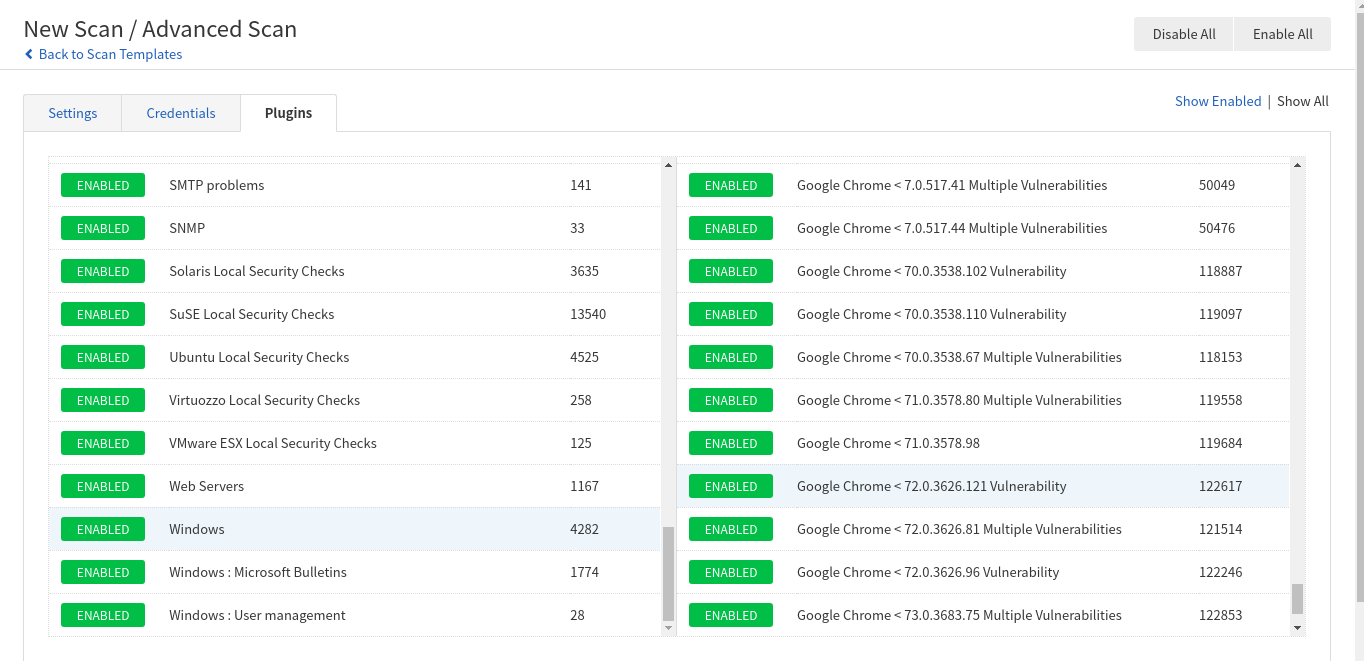
Task: Open Google Chrome < 70.0.3538.67 Multiple Vulnerabilities
Action: click(x=959, y=357)
